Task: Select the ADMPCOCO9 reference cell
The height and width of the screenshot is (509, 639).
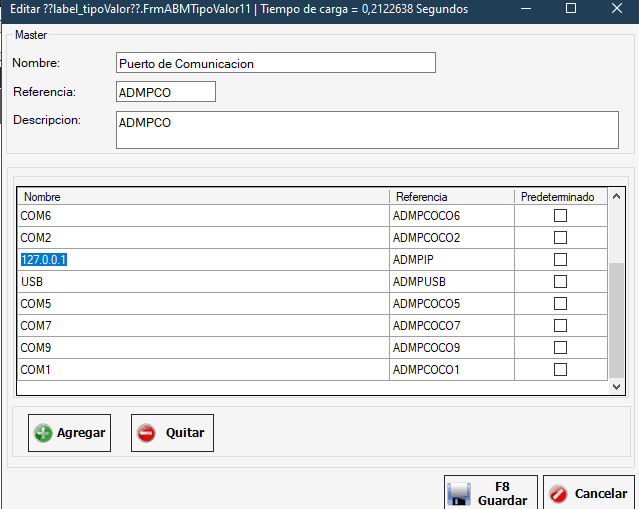Action: click(x=452, y=348)
